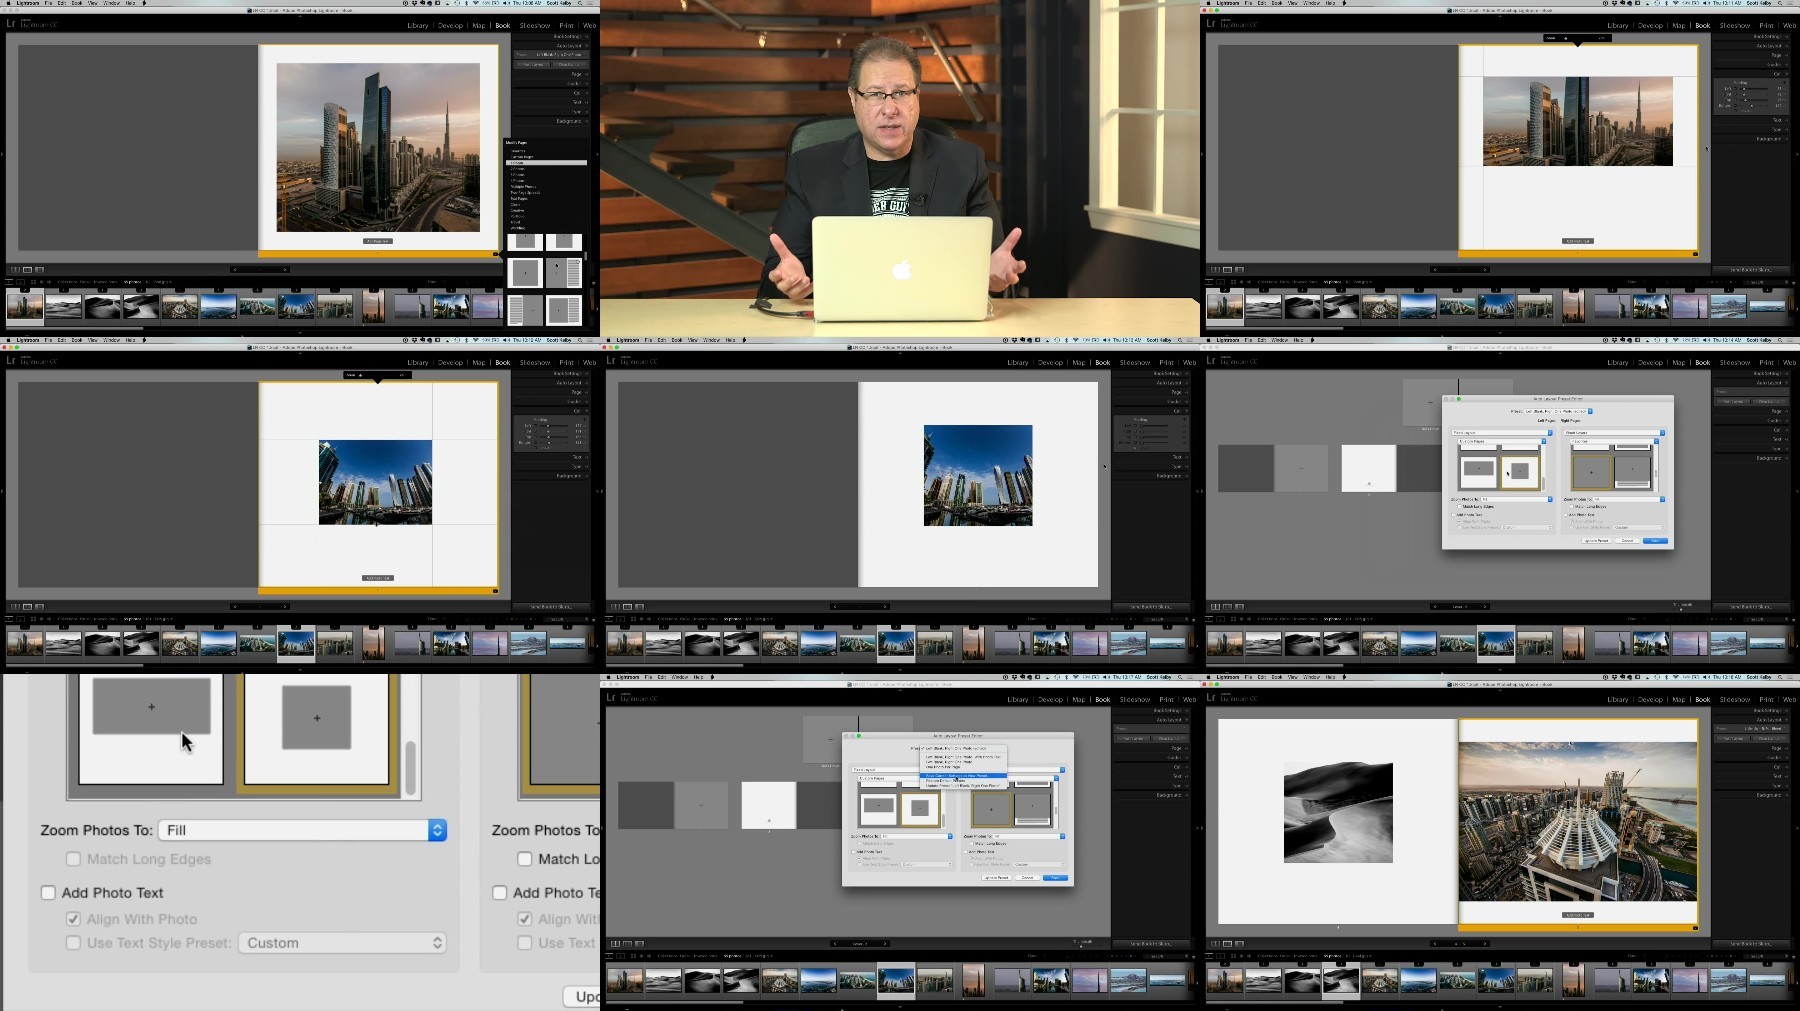Click the Lightroom Lr logo in the top-left frame

tap(11, 23)
